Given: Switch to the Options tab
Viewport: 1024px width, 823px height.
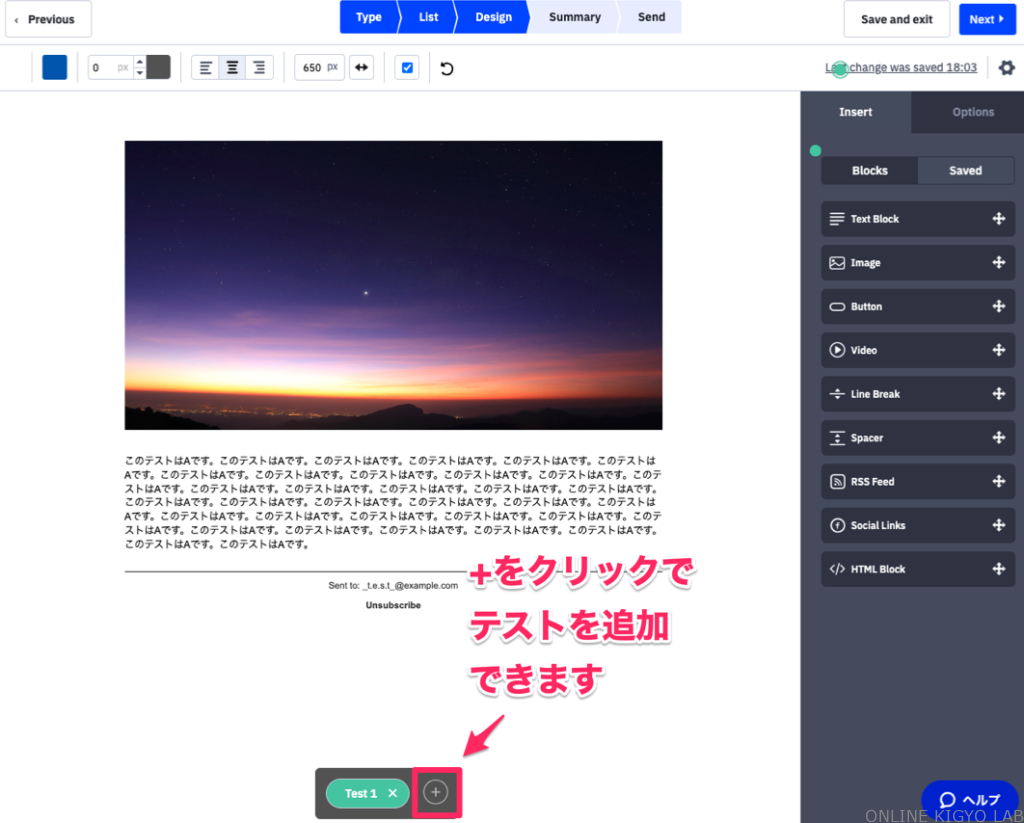Looking at the screenshot, I should pyautogui.click(x=972, y=112).
